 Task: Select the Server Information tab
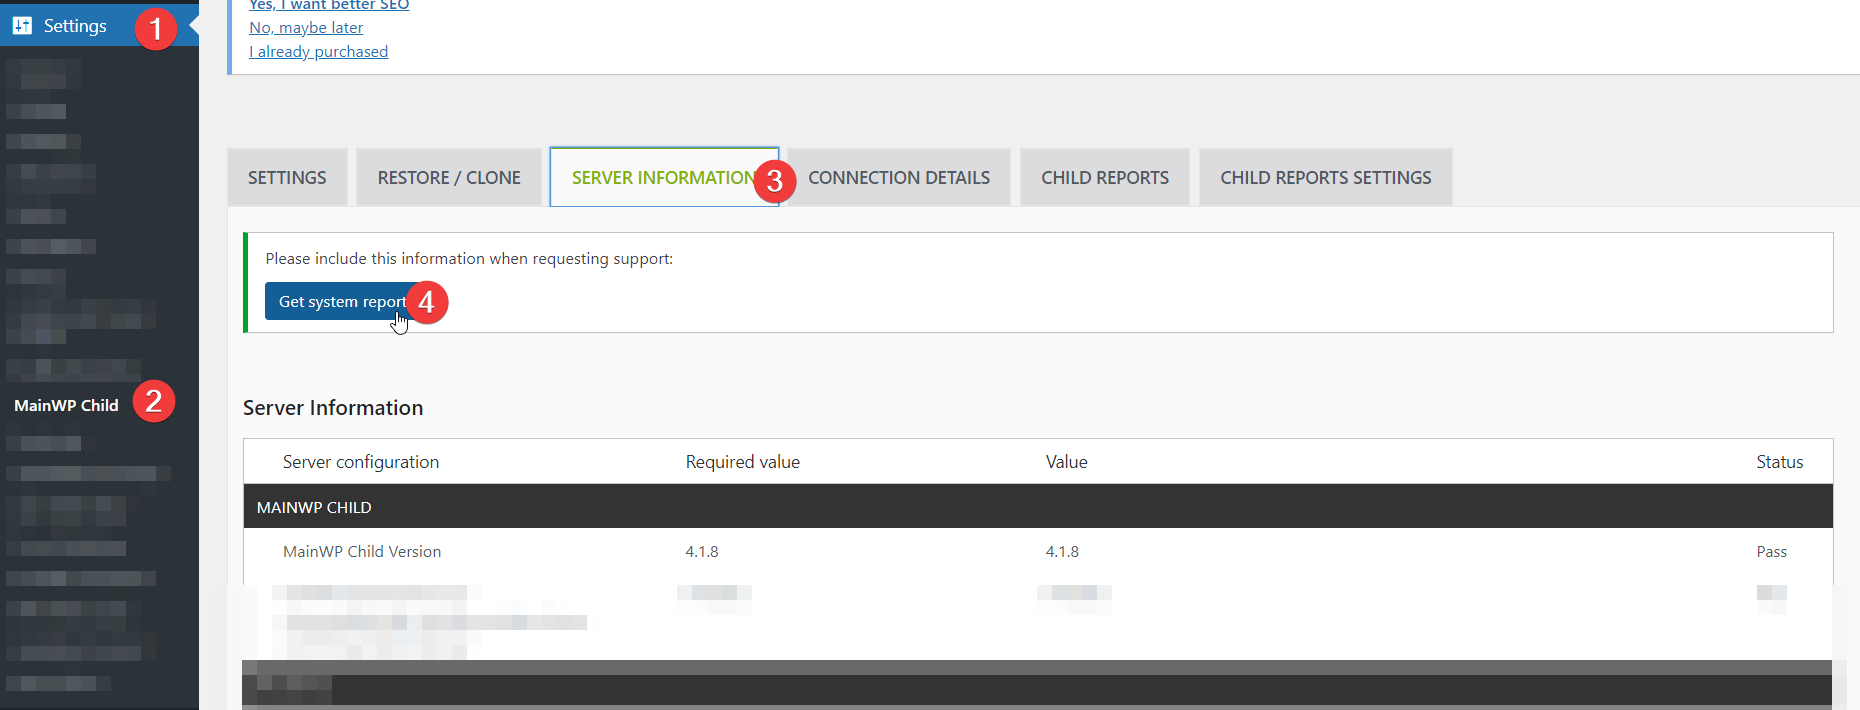click(664, 177)
